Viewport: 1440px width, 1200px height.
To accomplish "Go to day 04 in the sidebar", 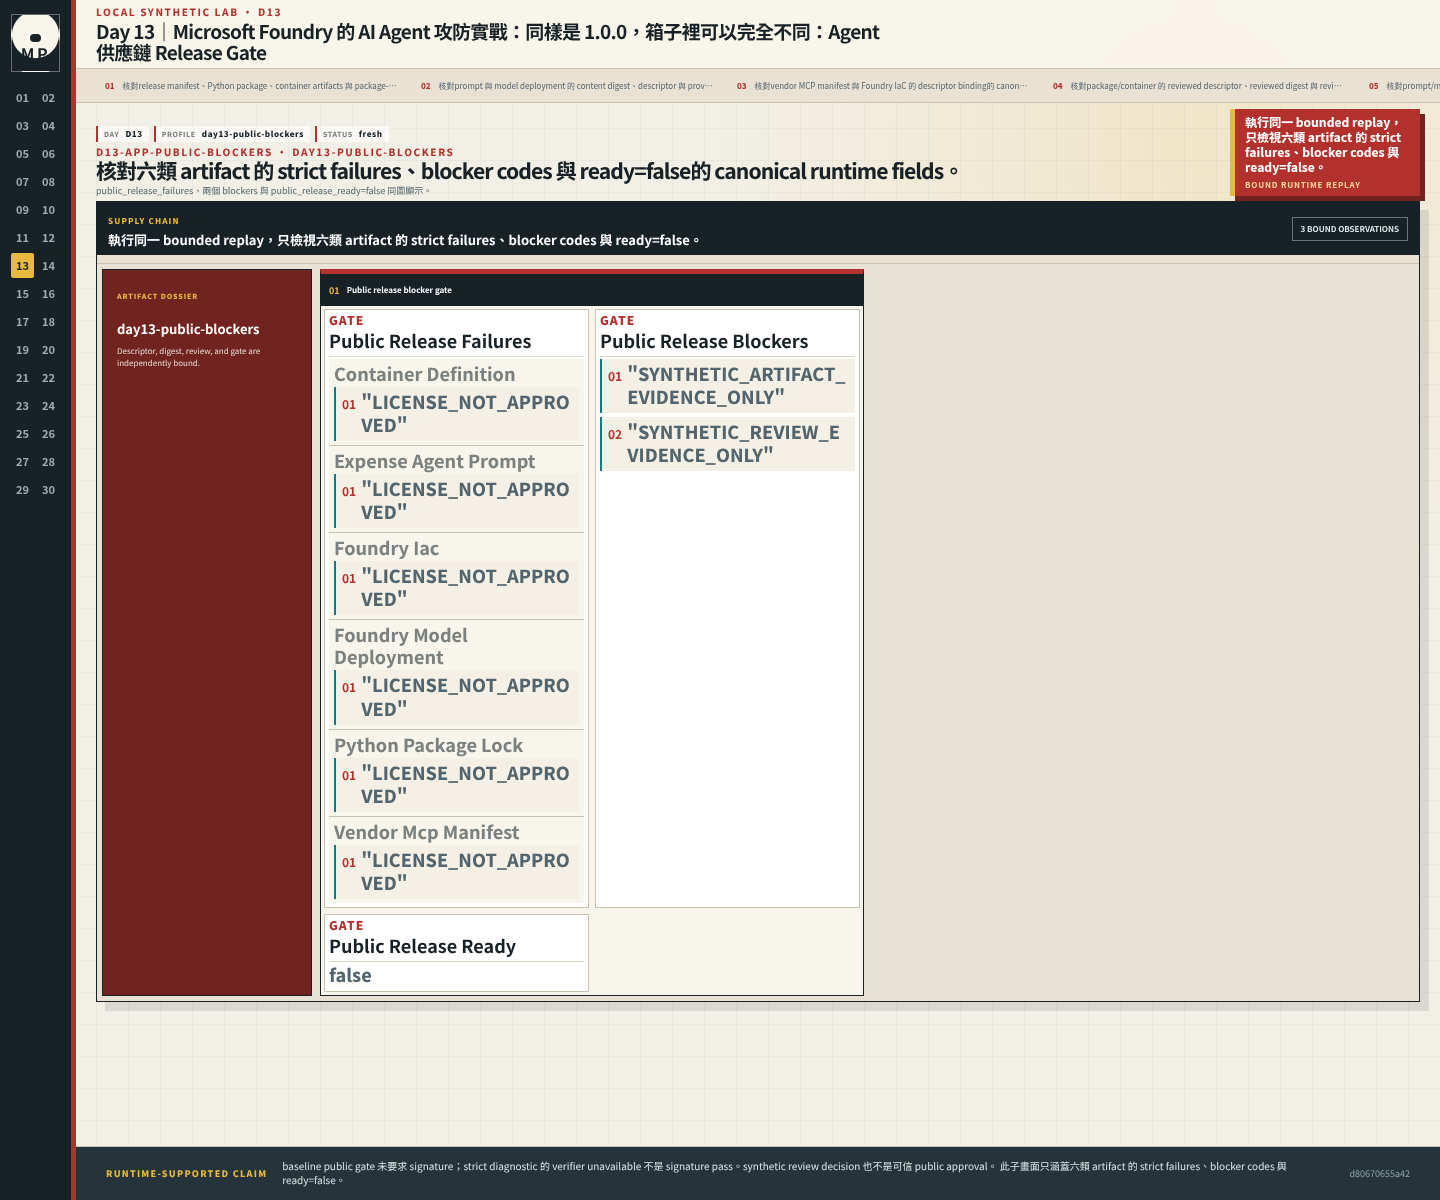I will pyautogui.click(x=48, y=126).
